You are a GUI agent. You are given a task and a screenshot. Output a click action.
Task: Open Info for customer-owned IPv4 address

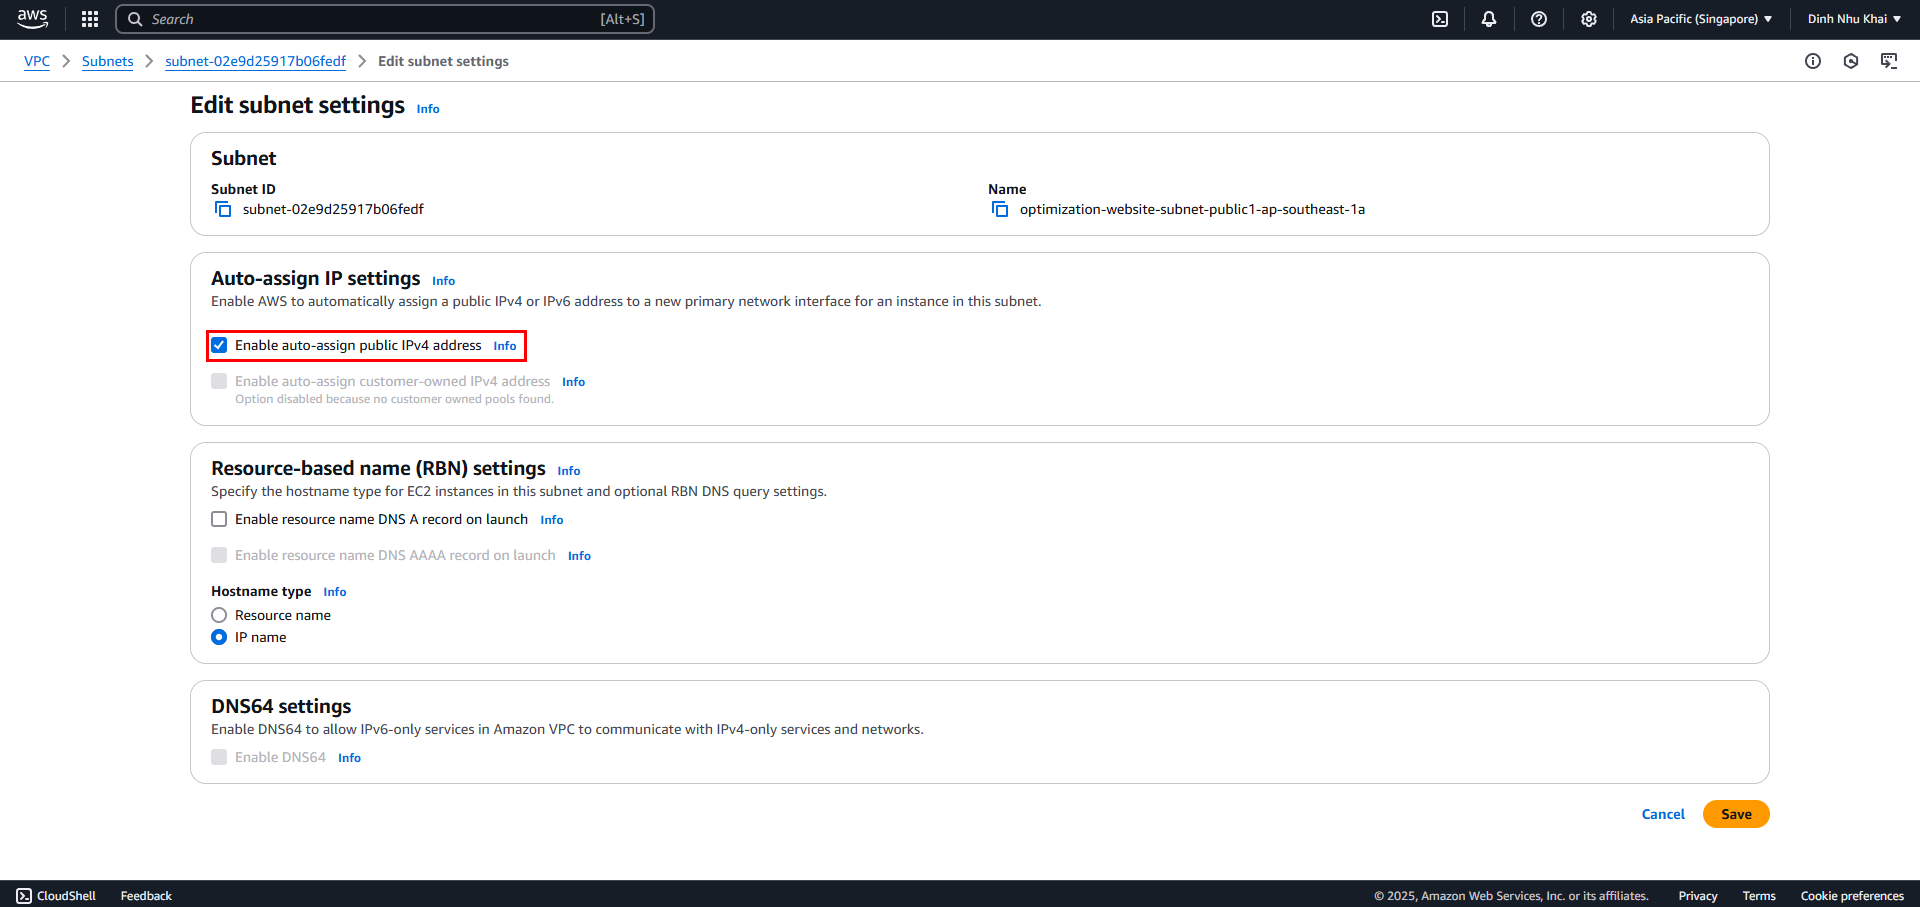coord(573,382)
